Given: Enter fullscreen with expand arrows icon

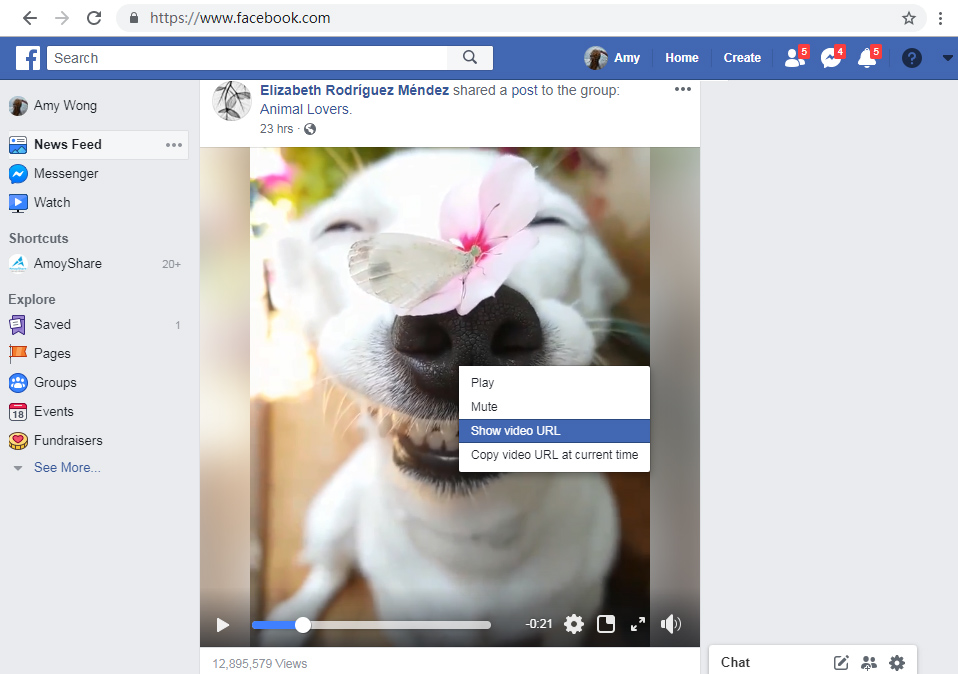Looking at the screenshot, I should point(638,624).
